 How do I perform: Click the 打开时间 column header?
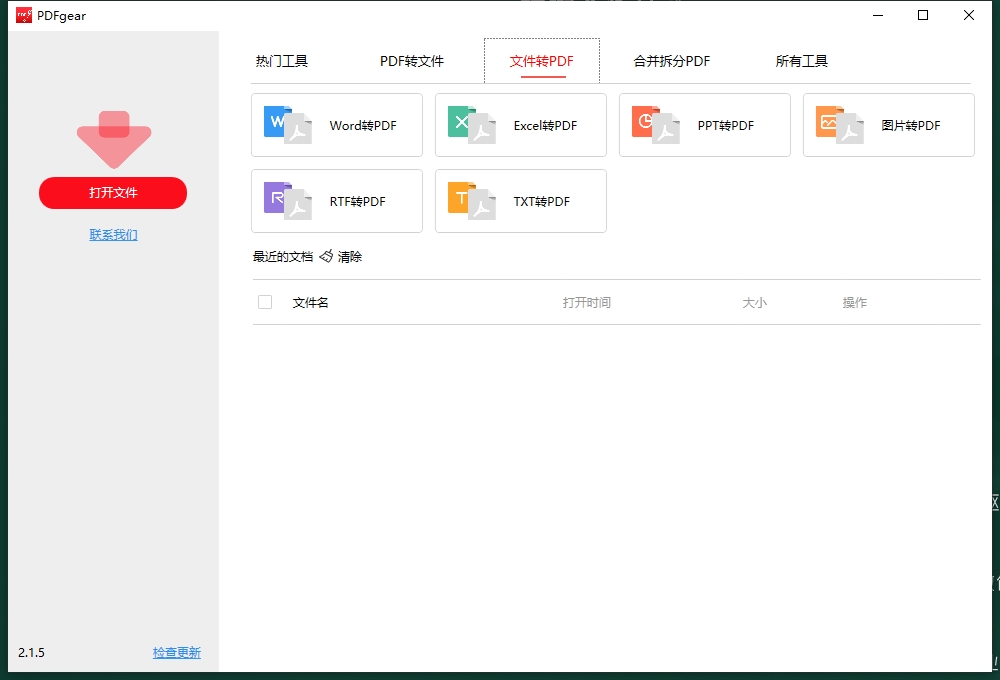click(587, 302)
